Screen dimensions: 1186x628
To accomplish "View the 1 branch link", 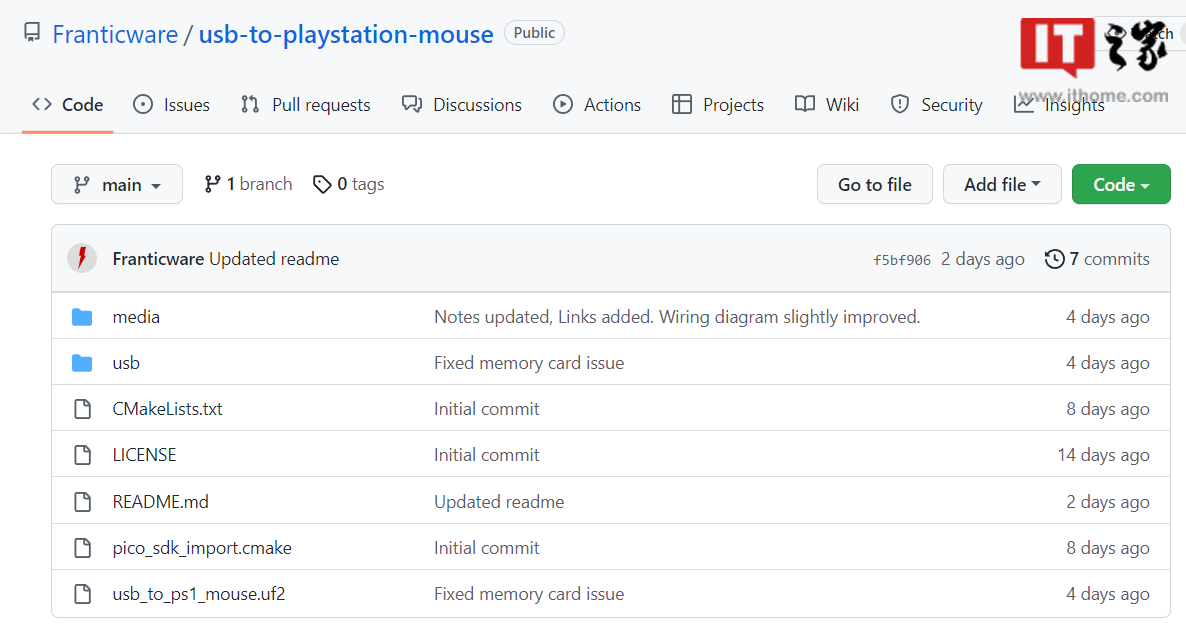I will 248,184.
